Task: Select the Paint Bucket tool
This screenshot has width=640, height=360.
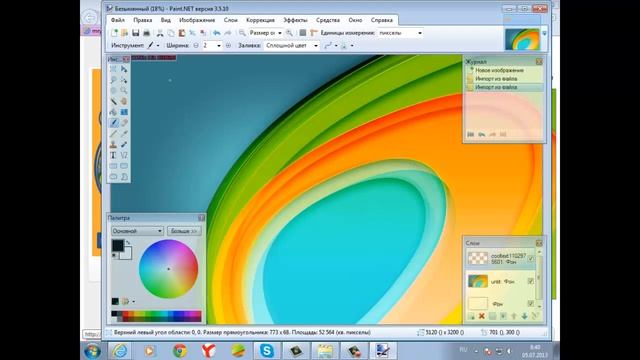Action: [113, 112]
